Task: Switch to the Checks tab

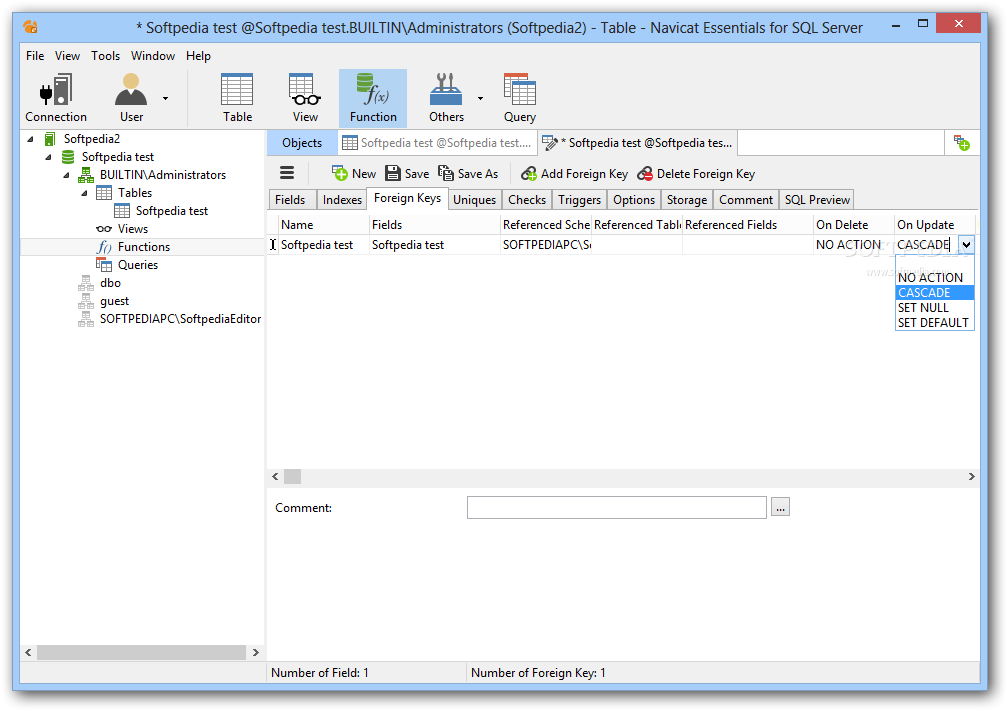Action: click(526, 200)
